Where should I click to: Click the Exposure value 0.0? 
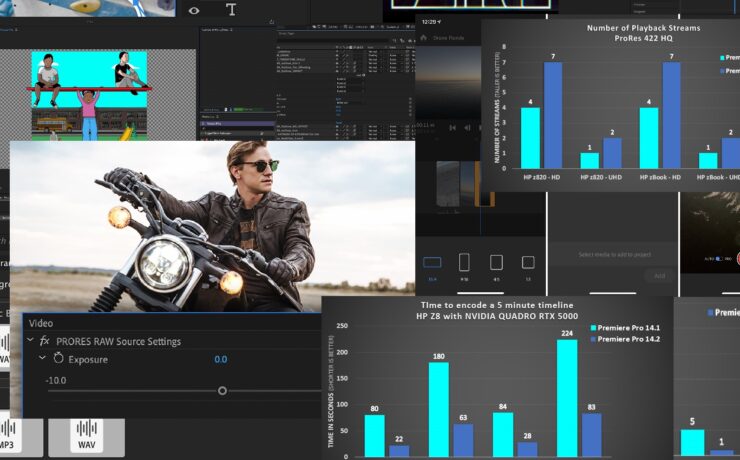click(x=220, y=360)
